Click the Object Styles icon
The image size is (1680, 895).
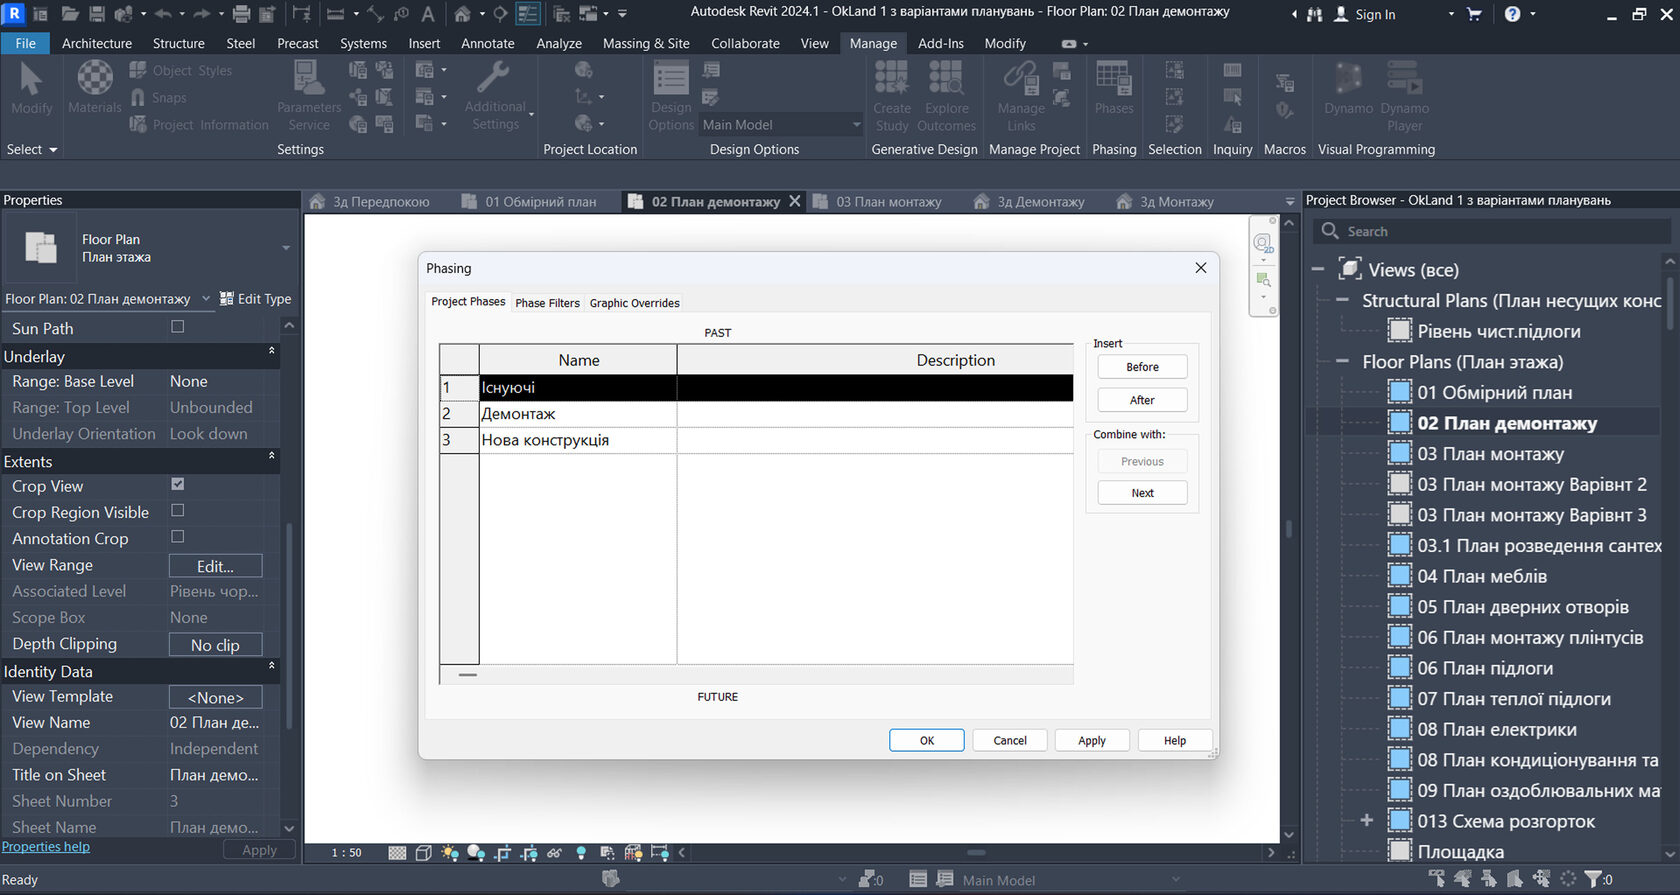[x=138, y=70]
